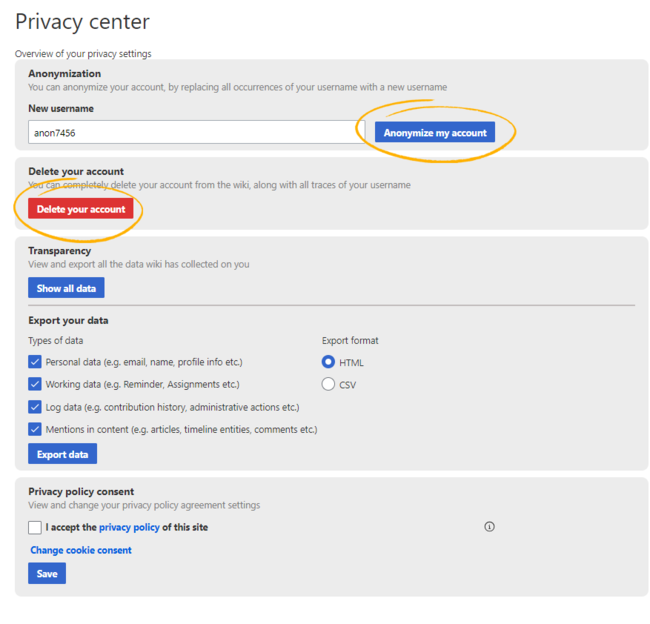650x624 pixels.
Task: Click the Anonymization section title
Action: [x=65, y=73]
